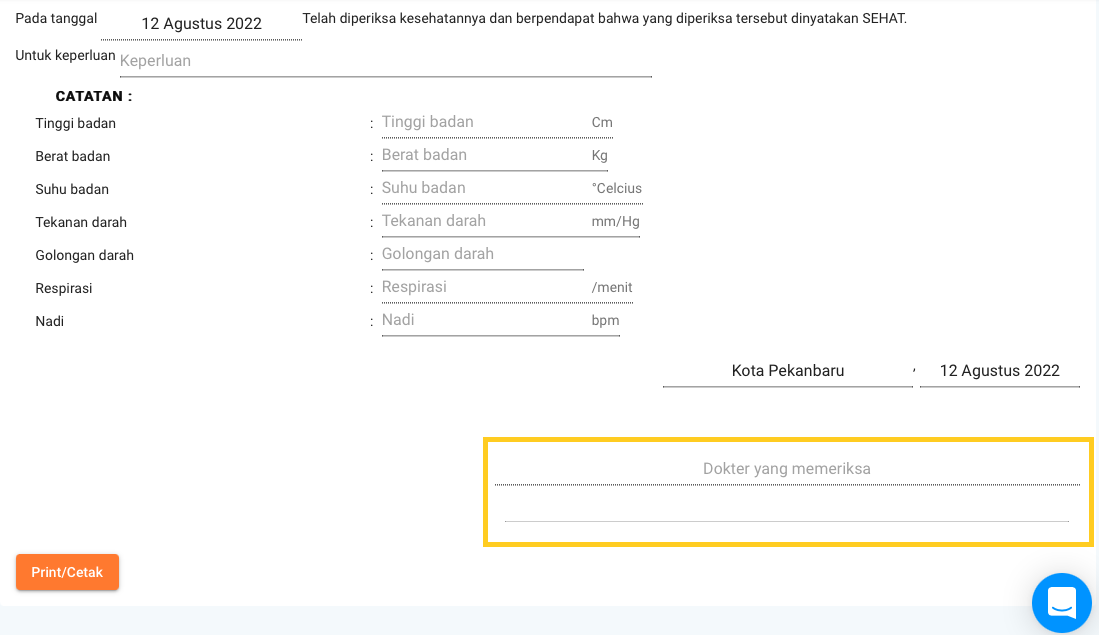Click the Berat badan input field

point(484,155)
